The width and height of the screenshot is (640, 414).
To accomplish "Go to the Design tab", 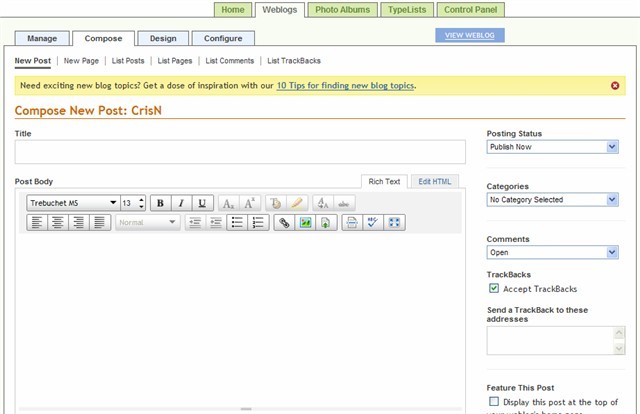I will 163,38.
